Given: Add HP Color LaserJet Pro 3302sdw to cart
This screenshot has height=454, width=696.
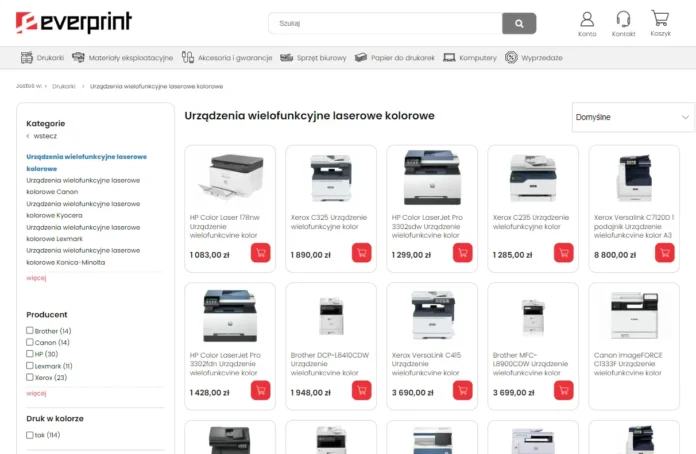Looking at the screenshot, I should pos(463,253).
